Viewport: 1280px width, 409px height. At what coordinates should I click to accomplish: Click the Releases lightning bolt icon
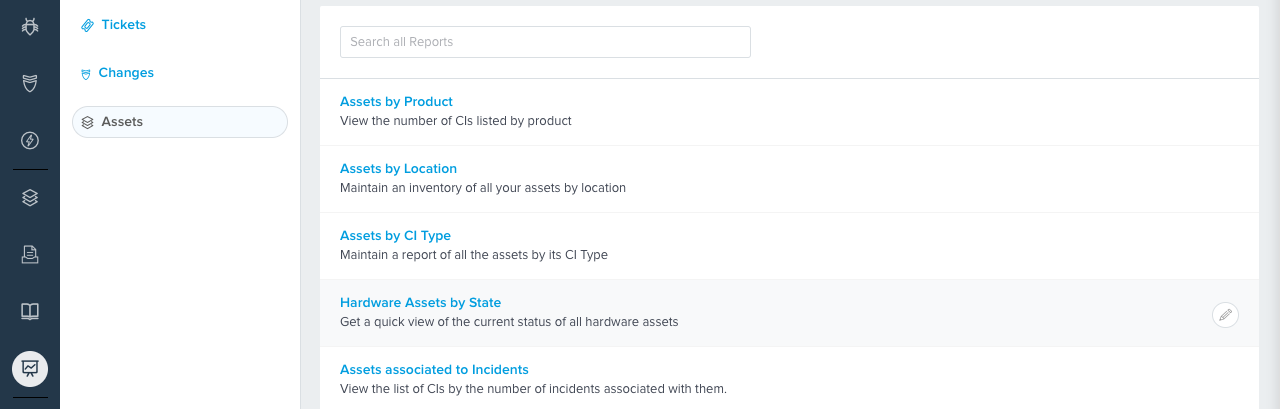pos(30,140)
